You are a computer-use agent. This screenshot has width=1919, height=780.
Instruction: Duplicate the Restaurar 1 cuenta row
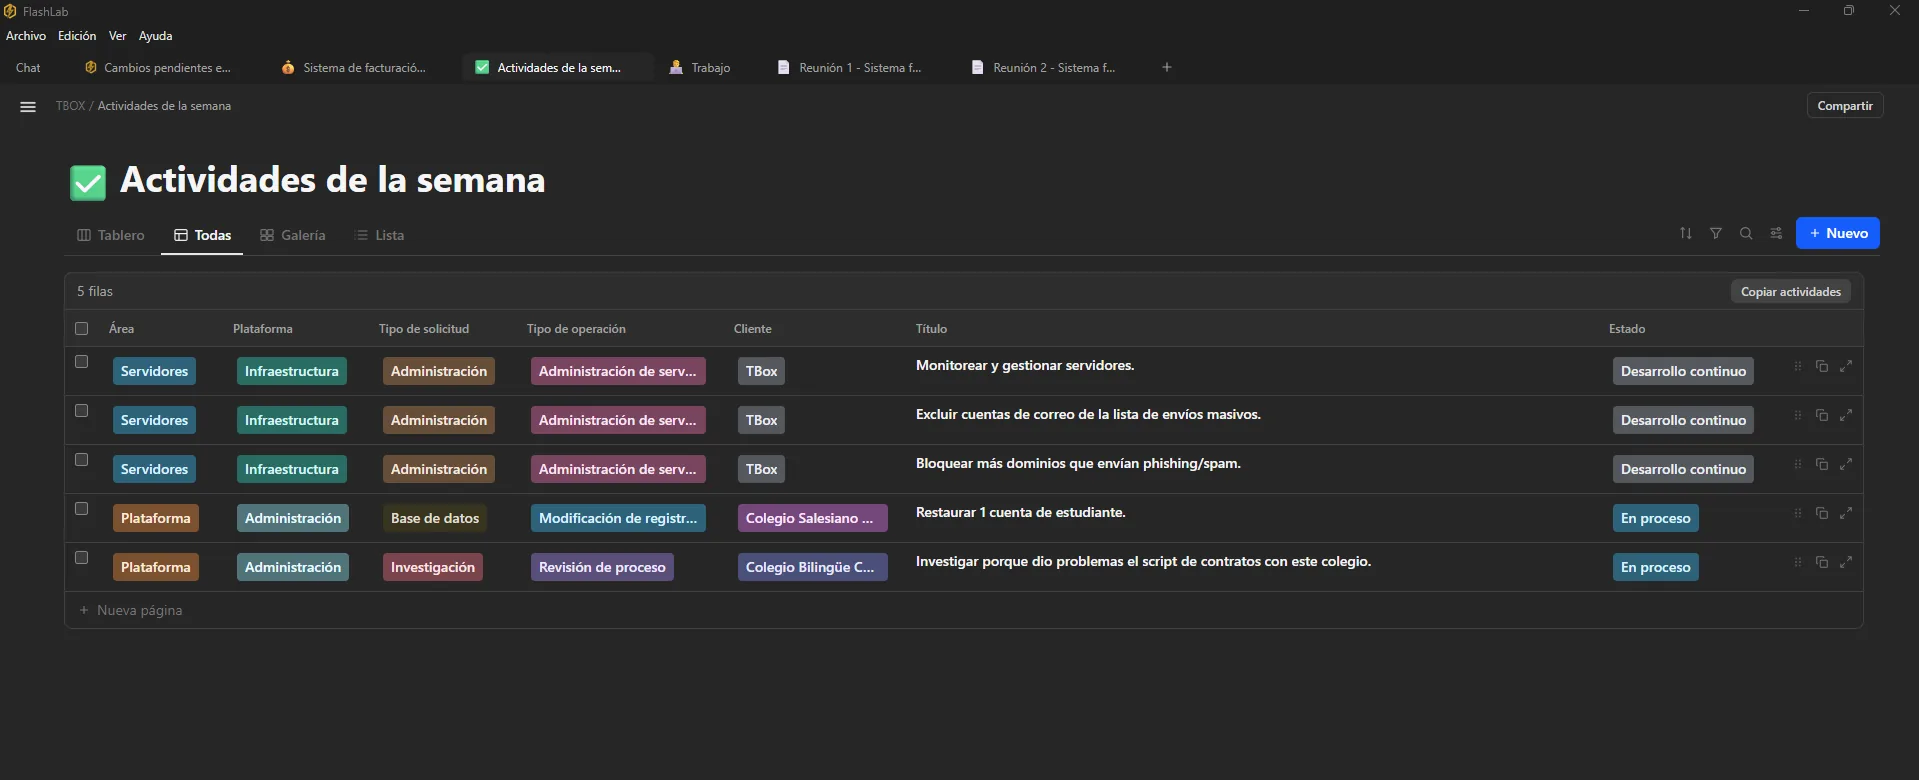point(1822,513)
